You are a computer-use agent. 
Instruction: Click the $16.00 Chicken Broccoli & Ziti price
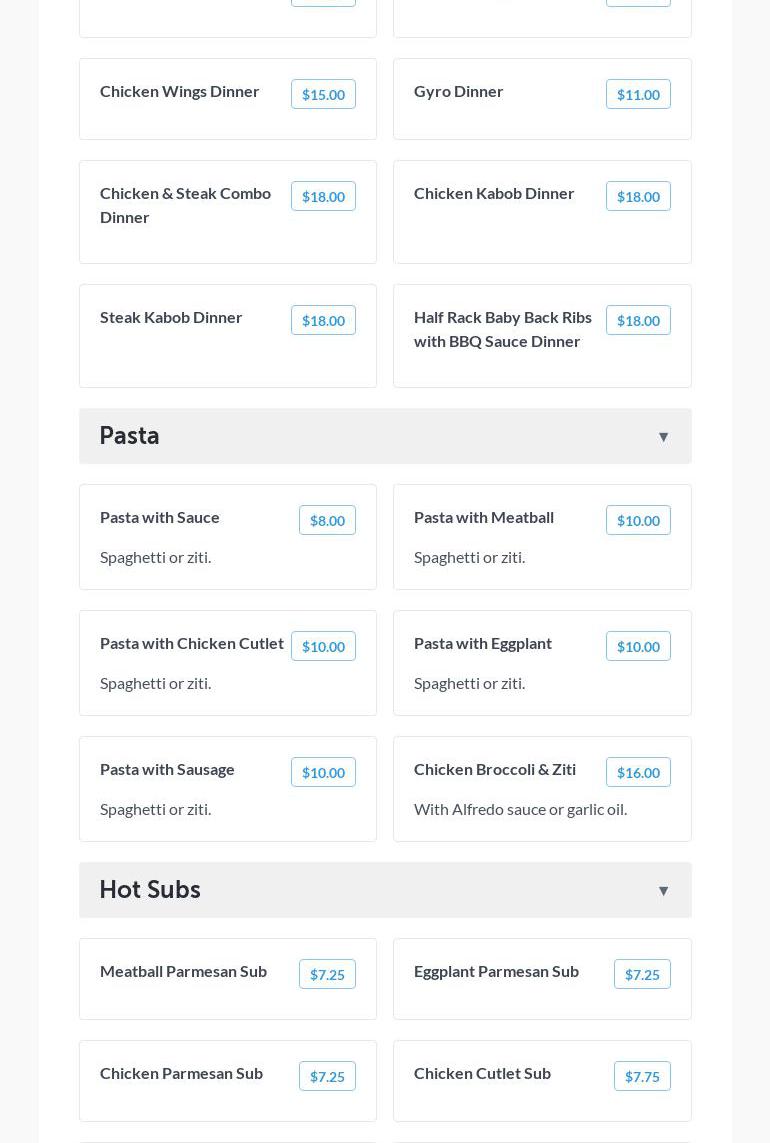pos(638,772)
